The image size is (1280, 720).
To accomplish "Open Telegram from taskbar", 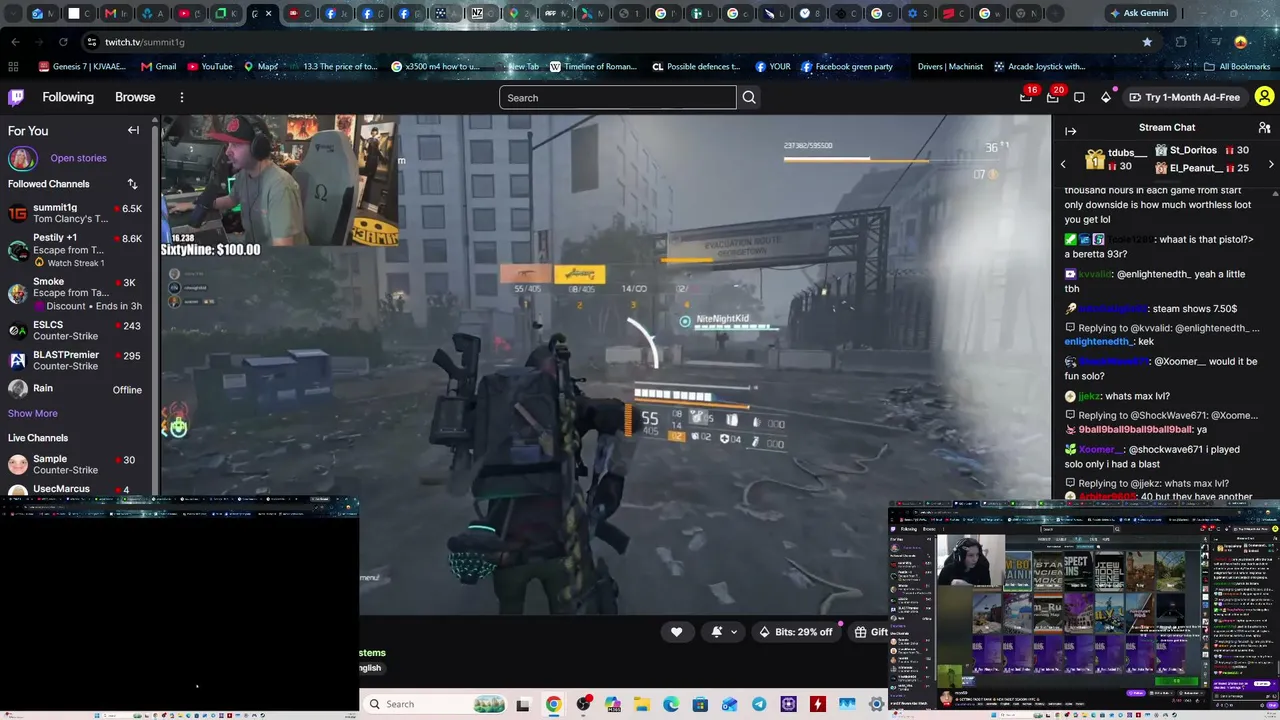I will pos(759,704).
